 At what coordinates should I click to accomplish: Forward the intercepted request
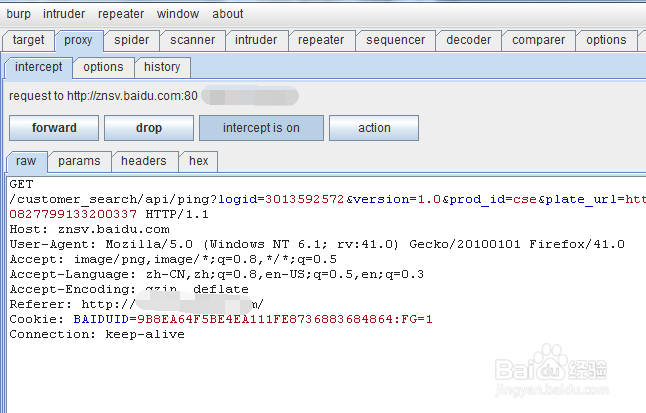54,128
